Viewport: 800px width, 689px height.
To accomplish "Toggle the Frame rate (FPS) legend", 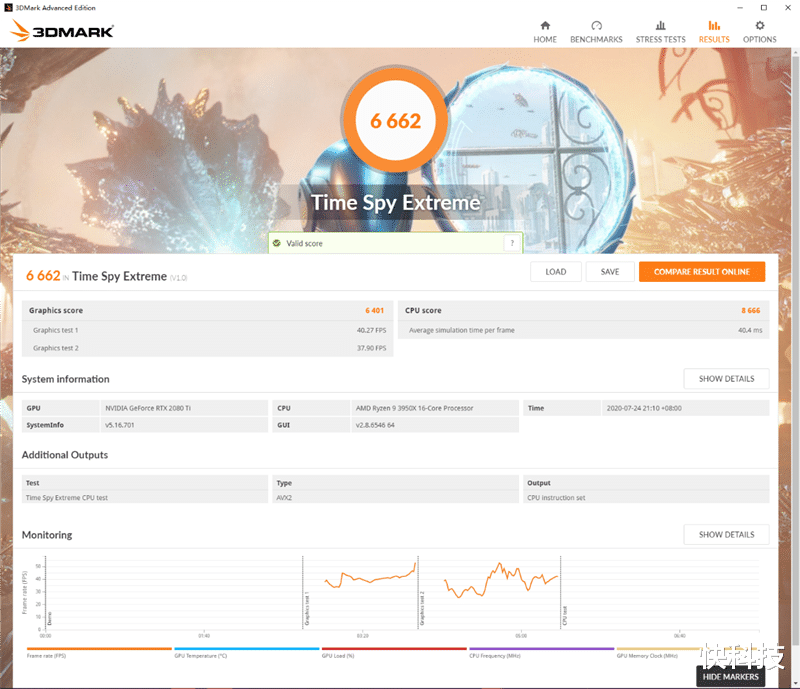I will [99, 652].
